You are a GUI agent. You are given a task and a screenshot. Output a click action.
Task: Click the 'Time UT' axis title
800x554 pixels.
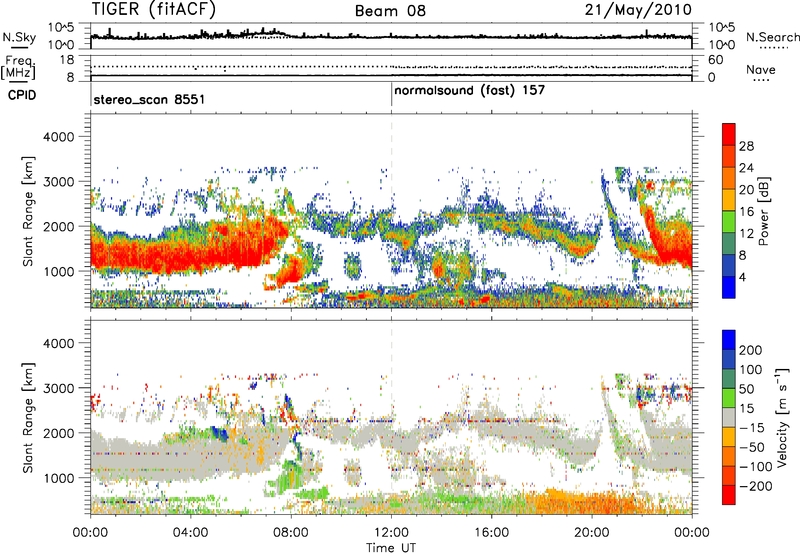[391, 547]
